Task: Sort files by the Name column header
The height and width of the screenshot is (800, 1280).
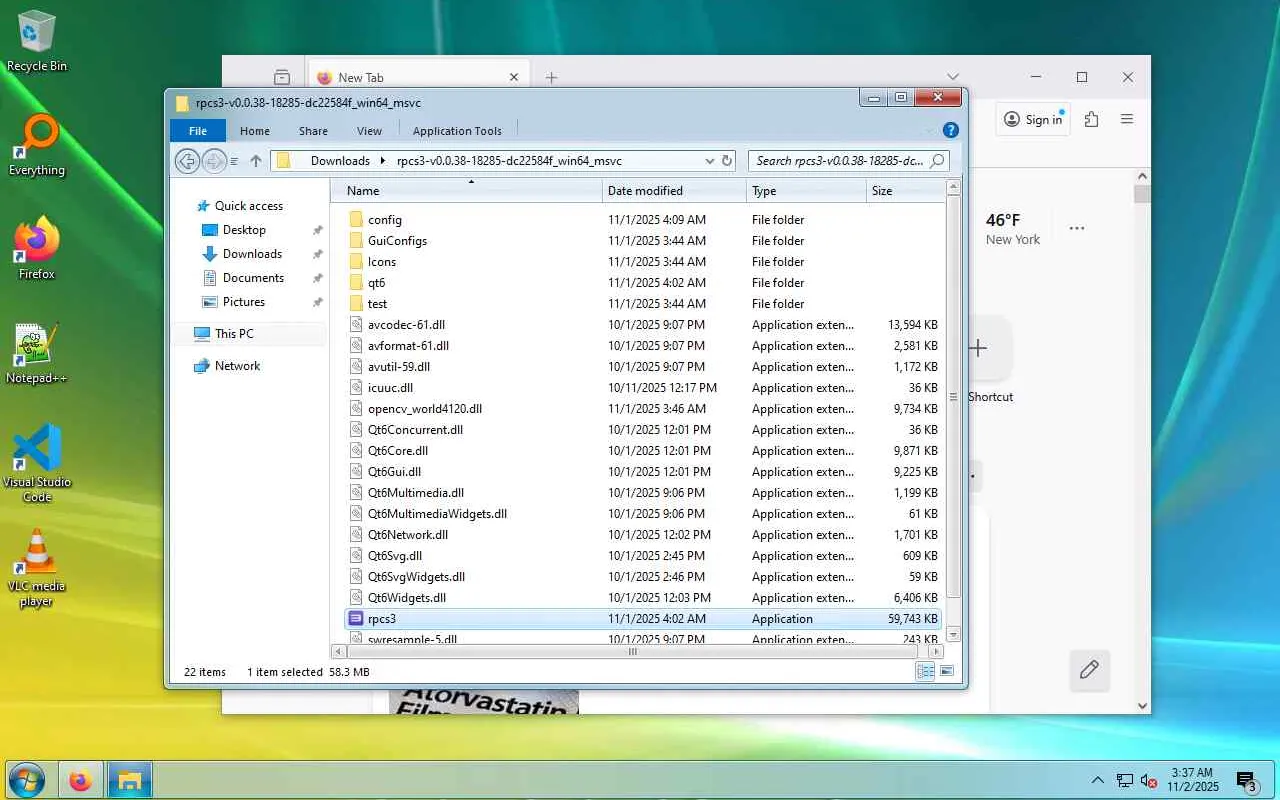Action: click(467, 190)
